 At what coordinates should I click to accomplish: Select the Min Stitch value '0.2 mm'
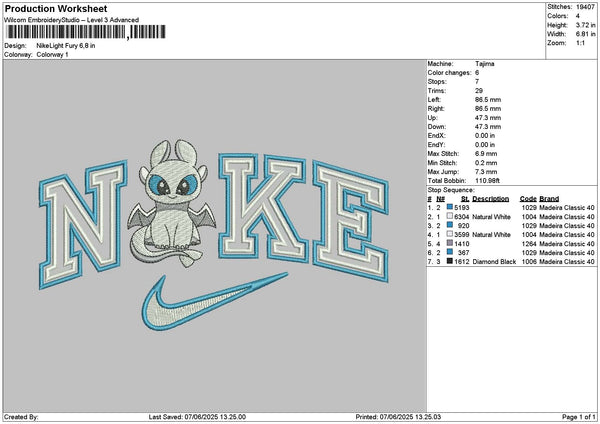[486, 163]
